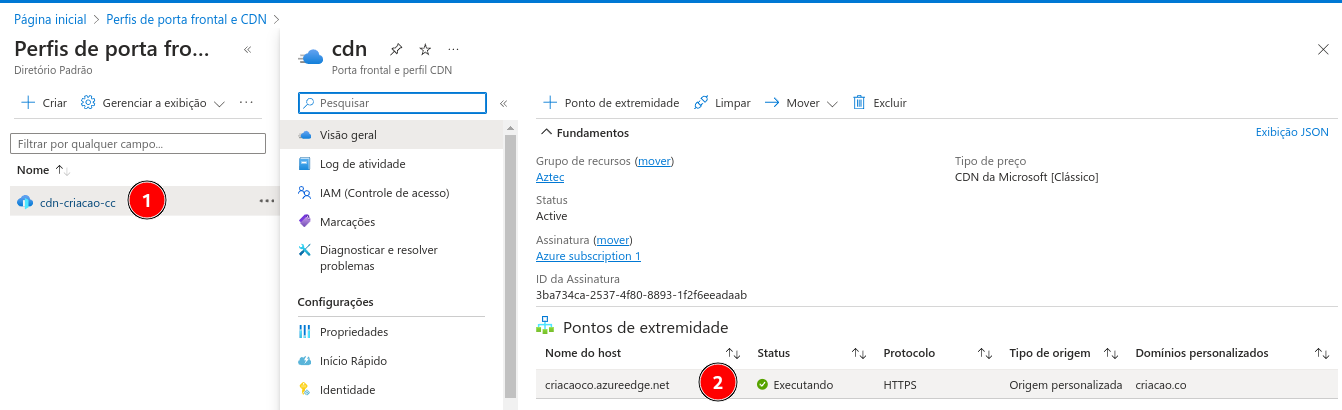Sort endpoints by Nome do host
The image size is (1342, 410).
point(733,353)
